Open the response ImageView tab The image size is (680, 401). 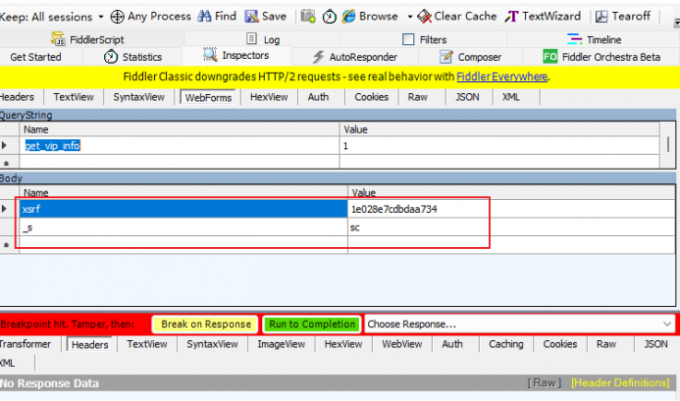[281, 344]
